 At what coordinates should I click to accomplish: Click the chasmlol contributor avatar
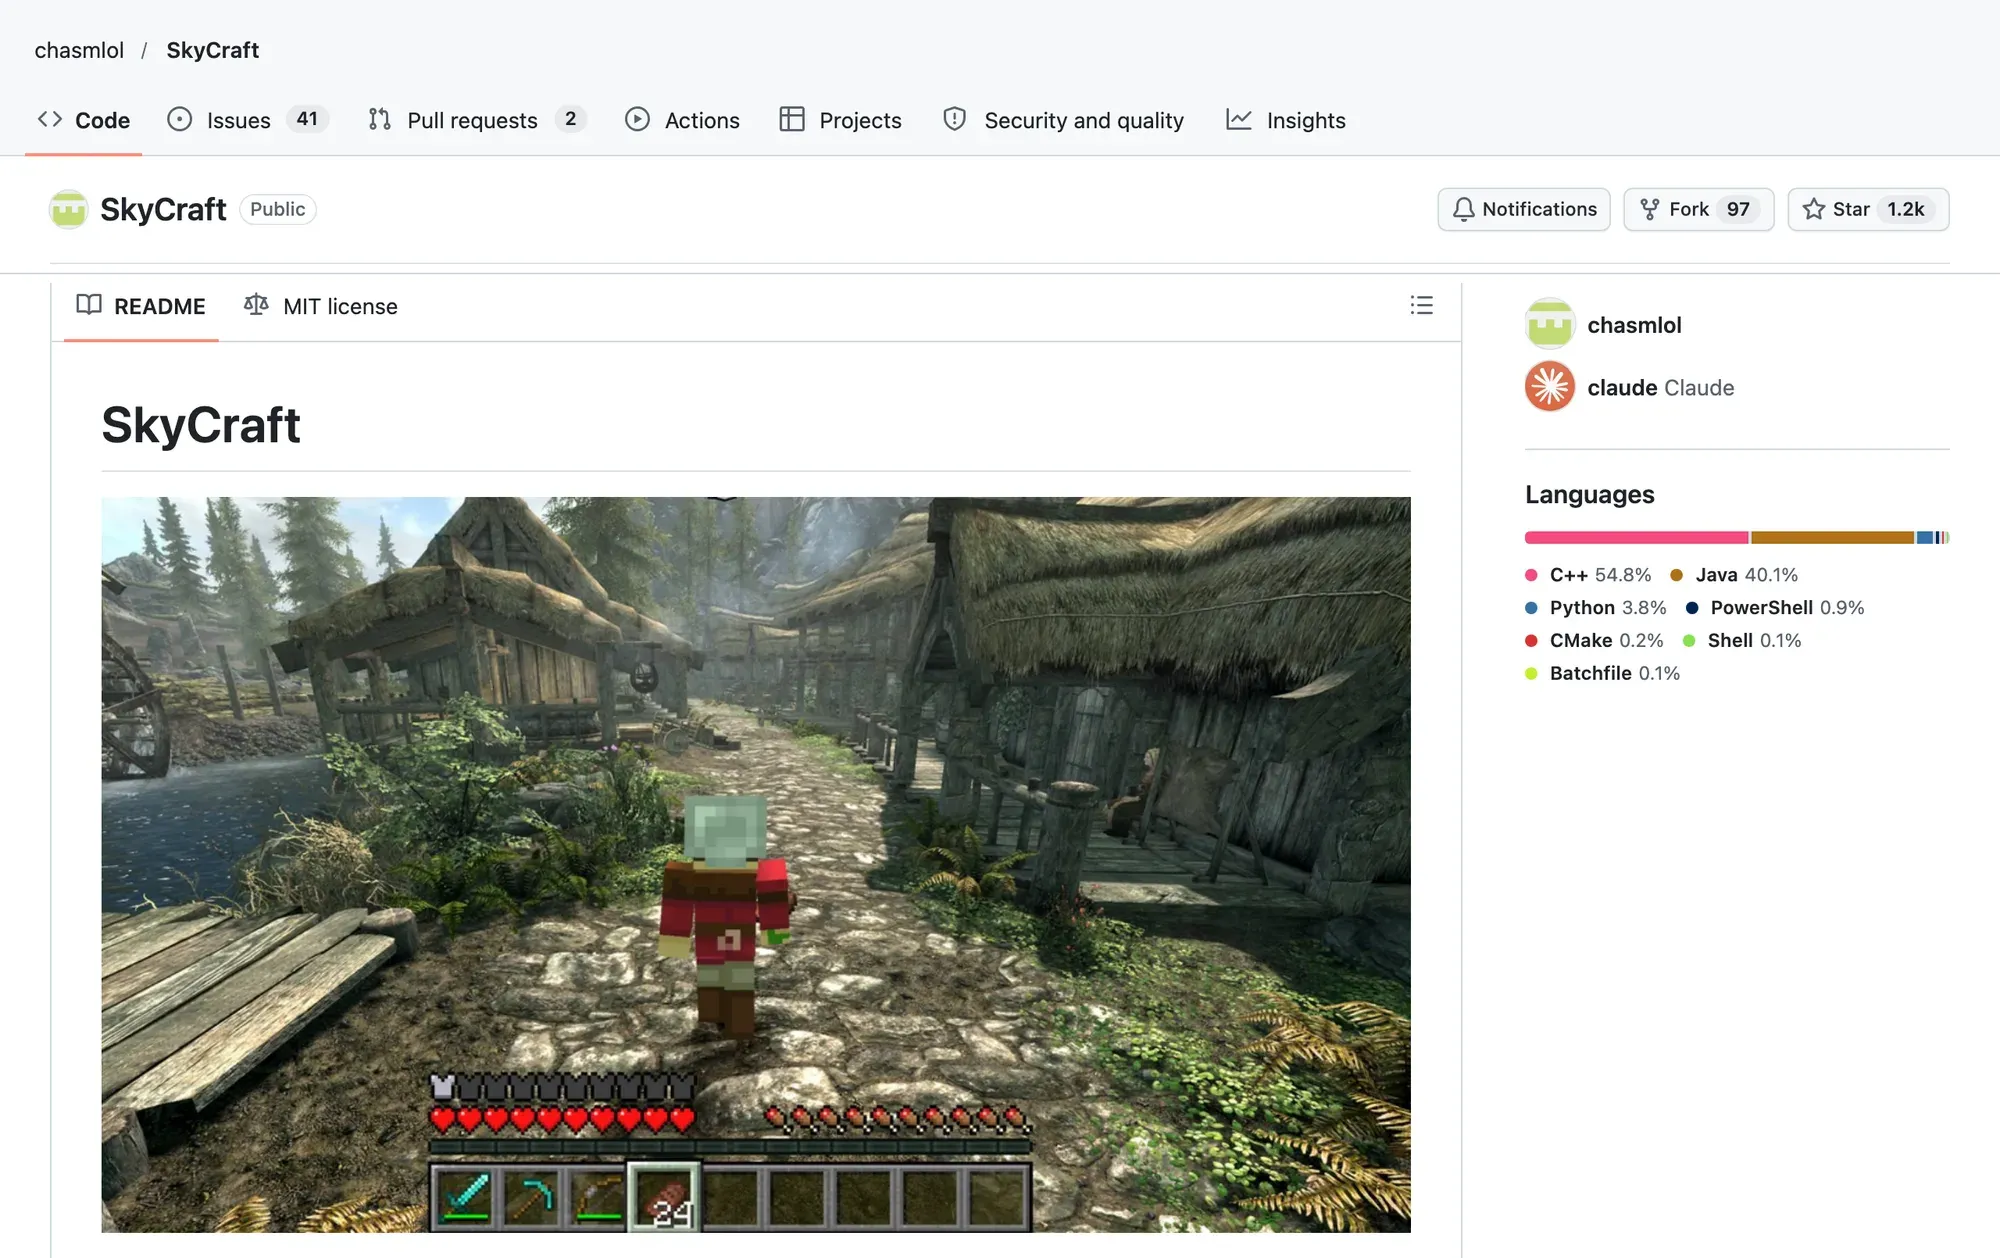(1550, 324)
